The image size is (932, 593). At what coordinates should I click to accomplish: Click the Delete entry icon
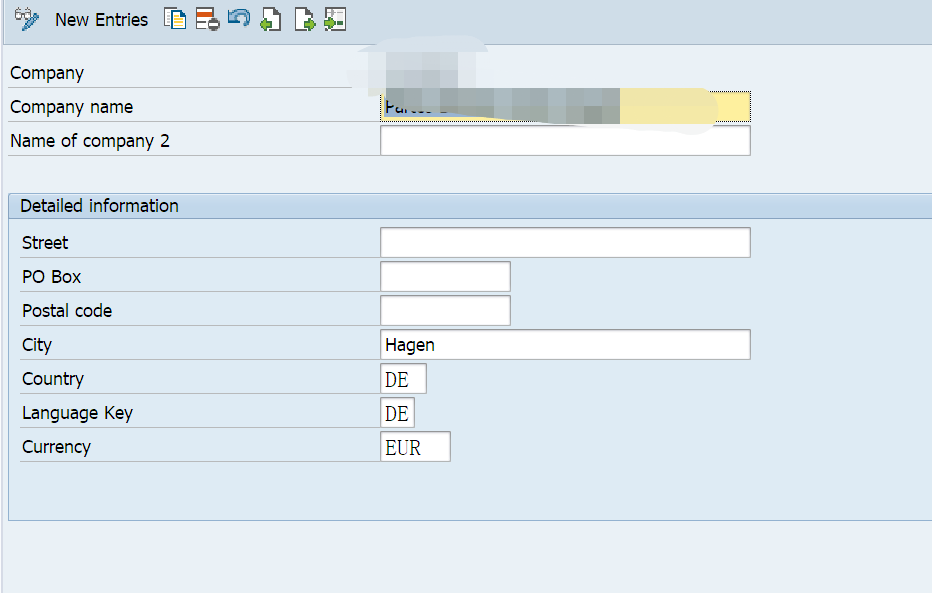[x=207, y=19]
